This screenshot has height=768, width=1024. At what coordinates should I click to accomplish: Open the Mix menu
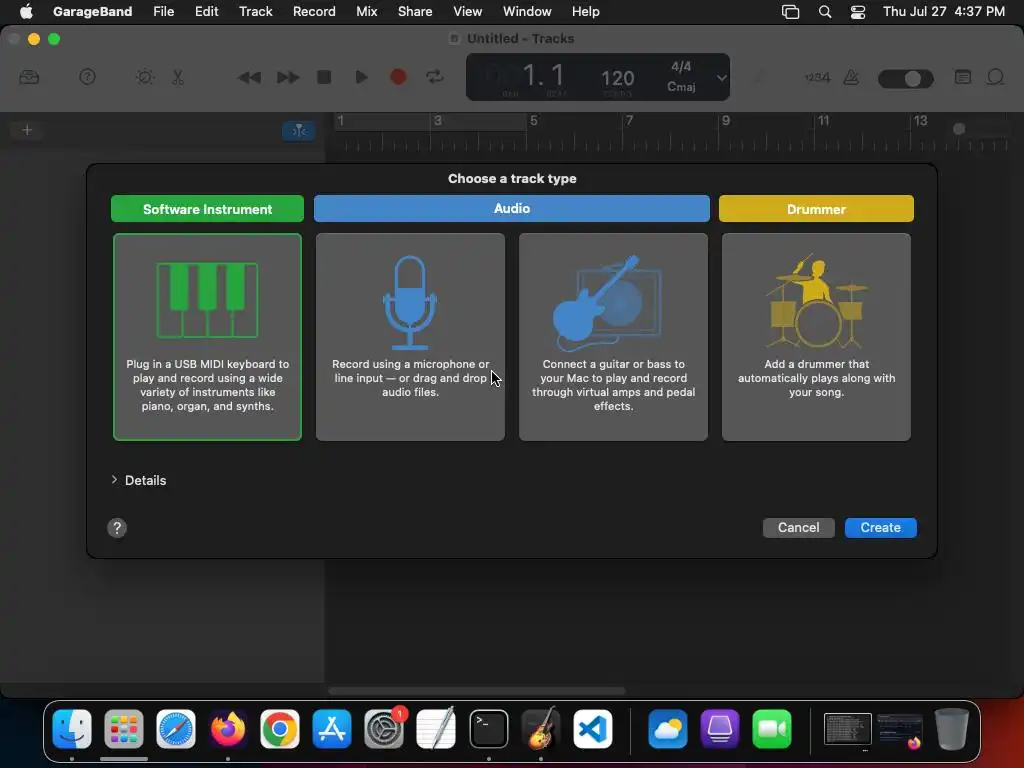click(x=366, y=11)
